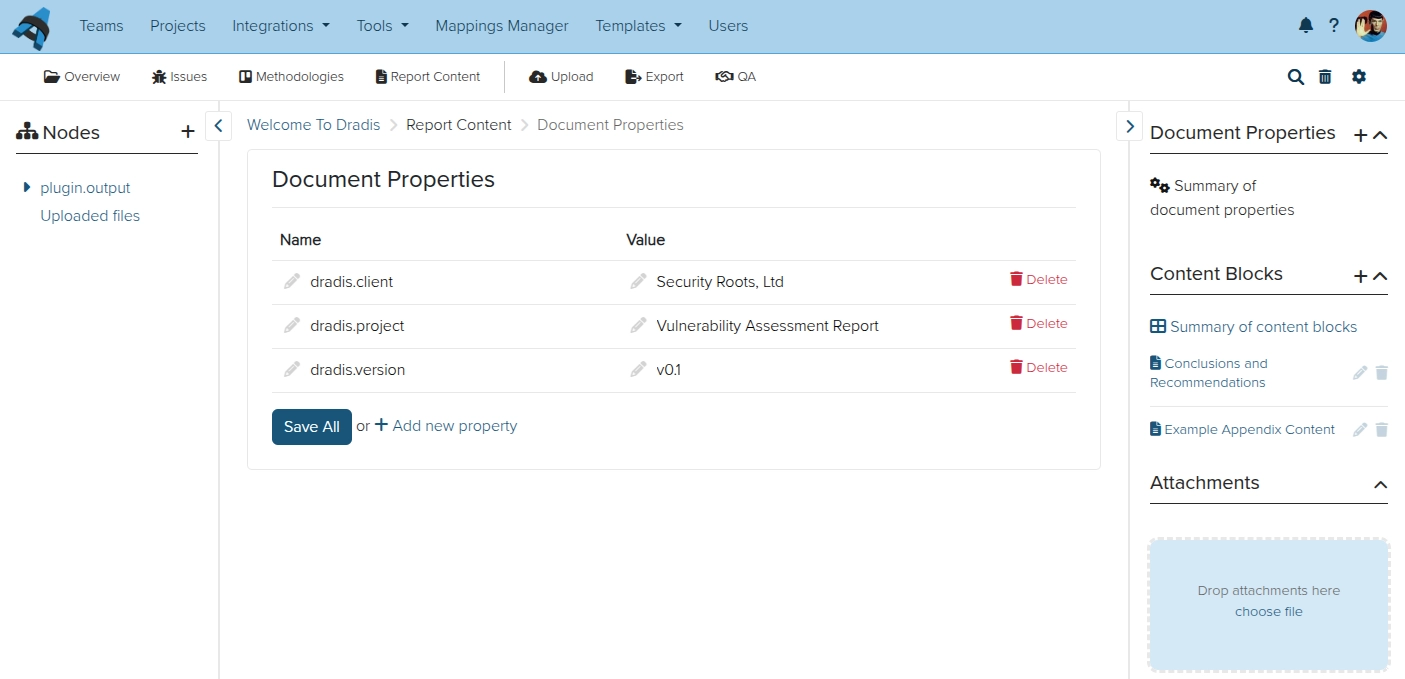Delete Example Appendix Content trash
Image resolution: width=1405 pixels, height=679 pixels.
coord(1382,430)
